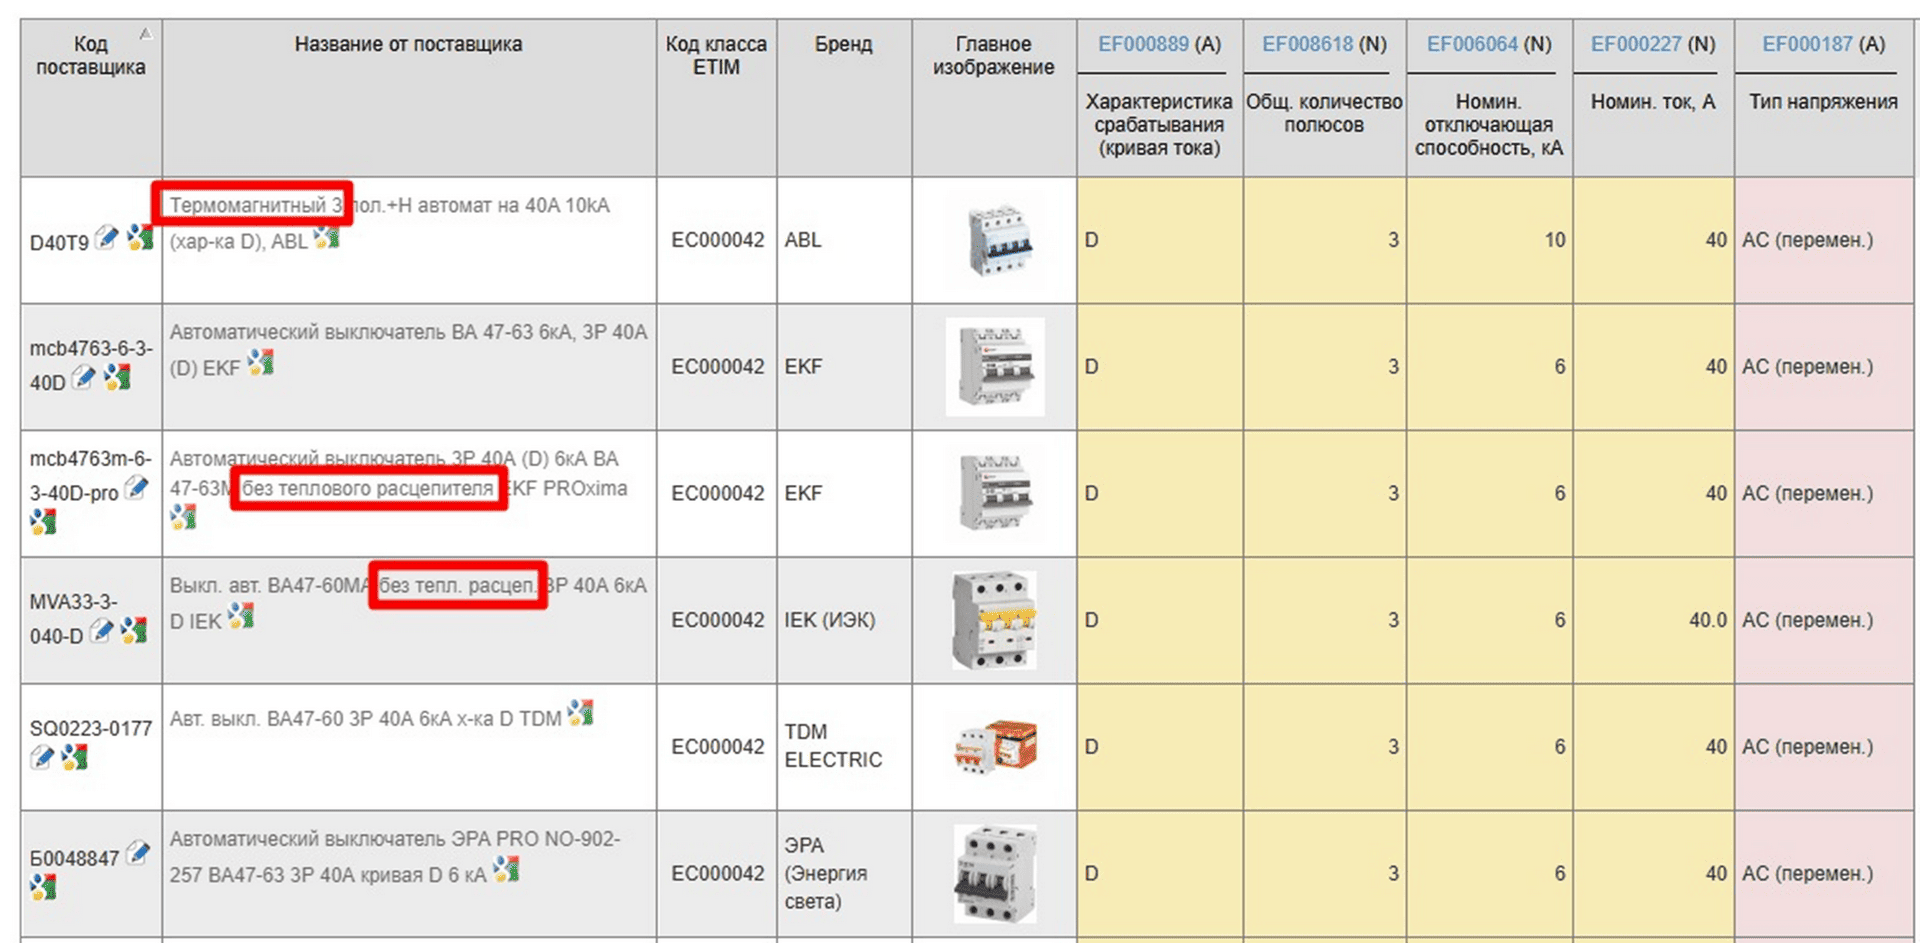Screen dimensions: 1920x943
Task: Sort by the Код поставщика column arrow
Action: pos(146,34)
